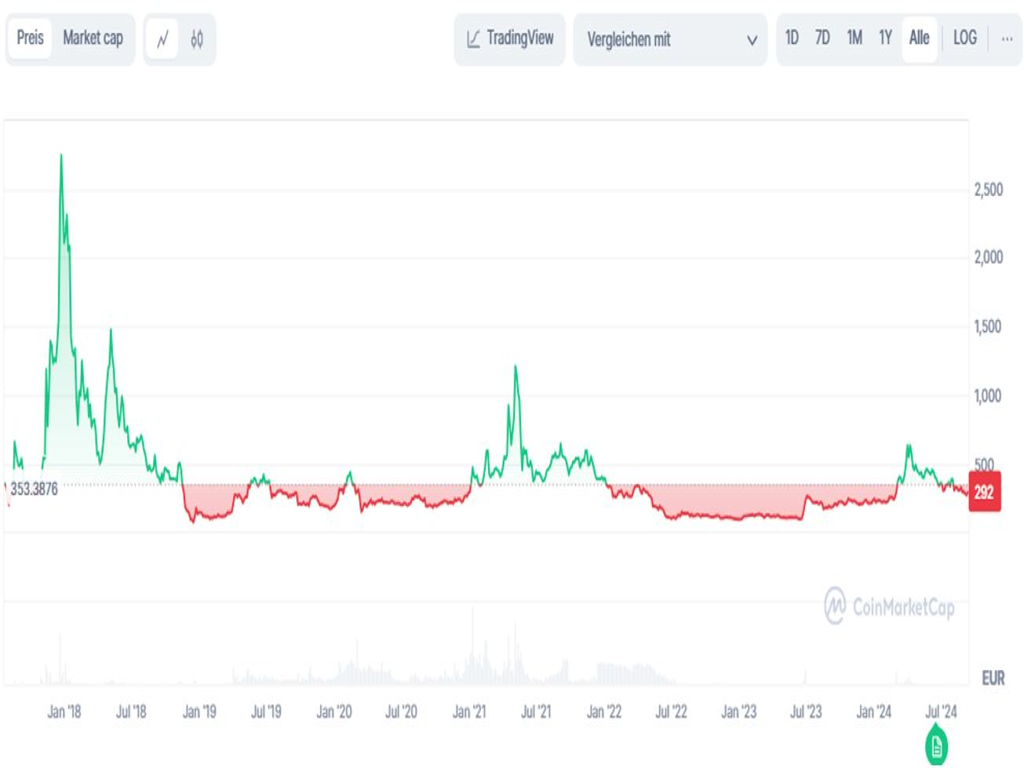This screenshot has height=768, width=1024.
Task: Click the red 292 current price label
Action: [984, 493]
